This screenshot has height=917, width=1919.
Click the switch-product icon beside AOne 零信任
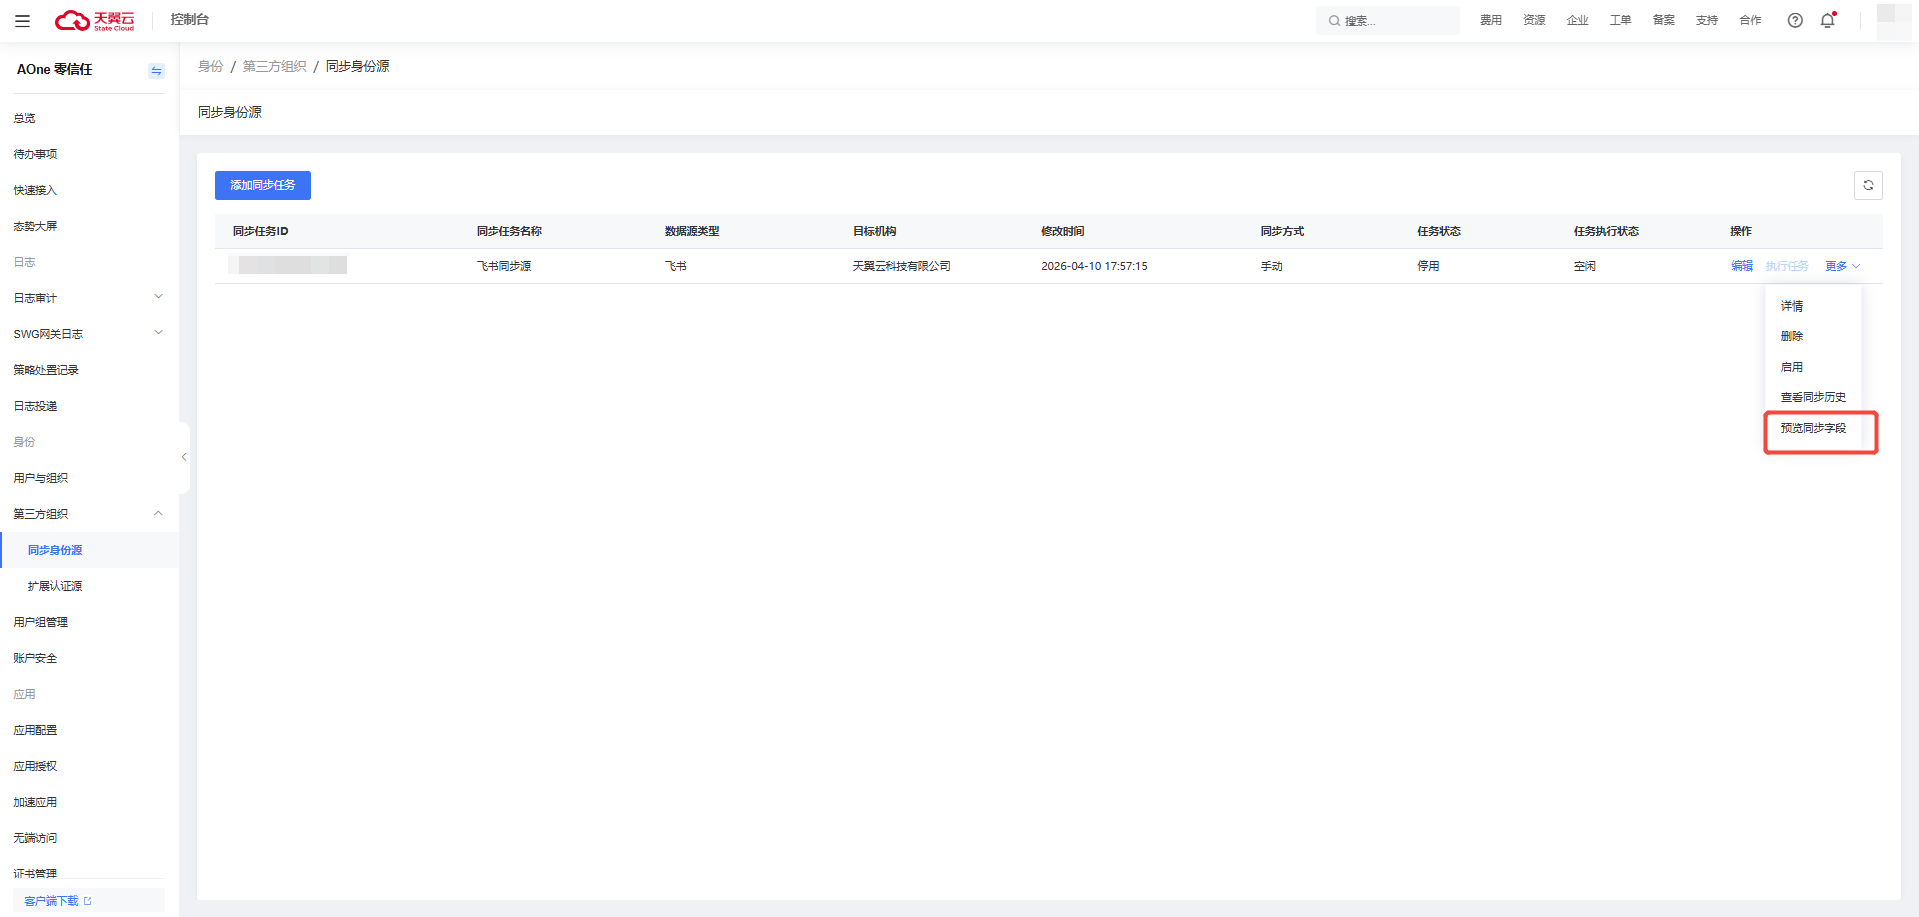[156, 70]
